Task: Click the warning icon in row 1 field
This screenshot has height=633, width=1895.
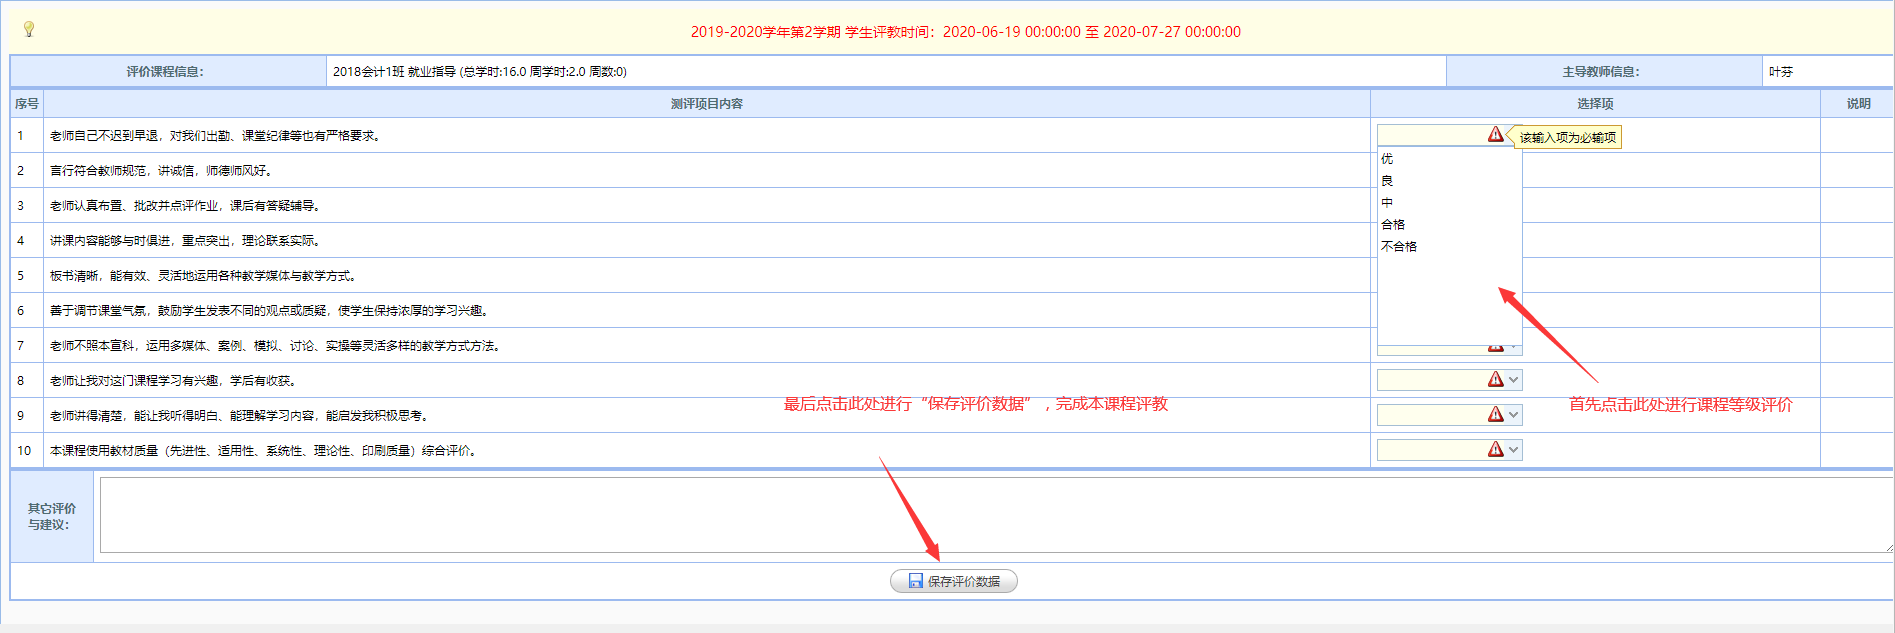Action: tap(1495, 134)
